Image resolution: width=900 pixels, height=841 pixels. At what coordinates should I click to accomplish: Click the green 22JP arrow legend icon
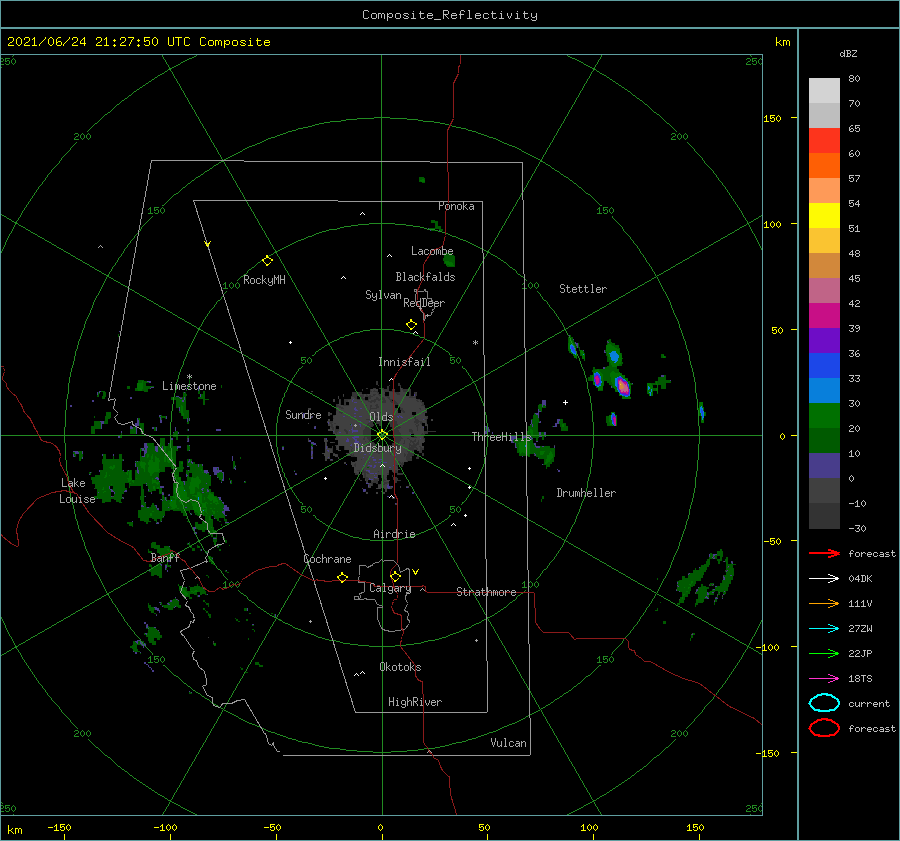coord(824,653)
